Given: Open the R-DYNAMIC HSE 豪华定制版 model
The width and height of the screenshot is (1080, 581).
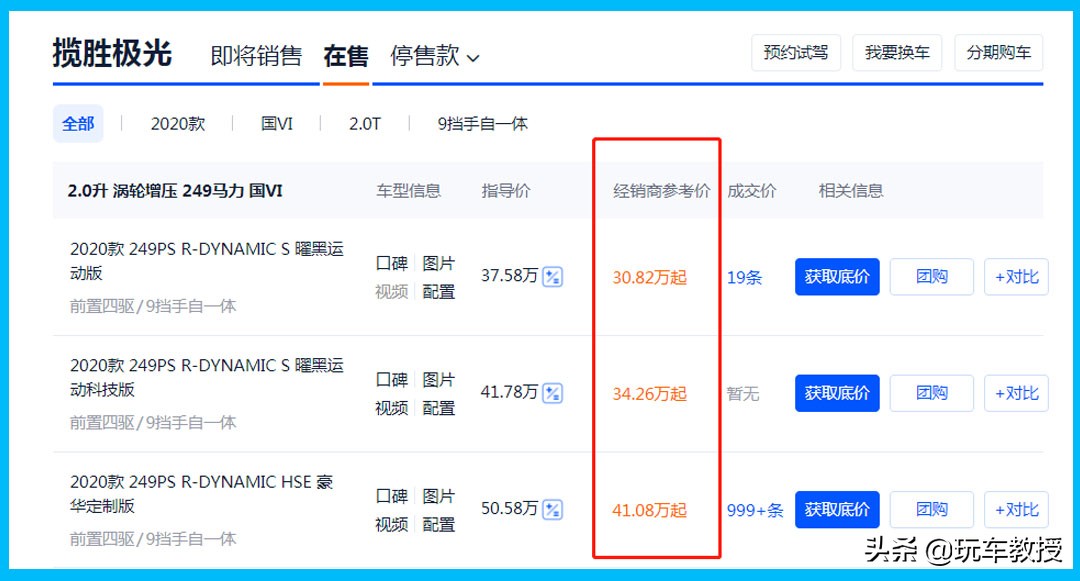Looking at the screenshot, I should [201, 494].
